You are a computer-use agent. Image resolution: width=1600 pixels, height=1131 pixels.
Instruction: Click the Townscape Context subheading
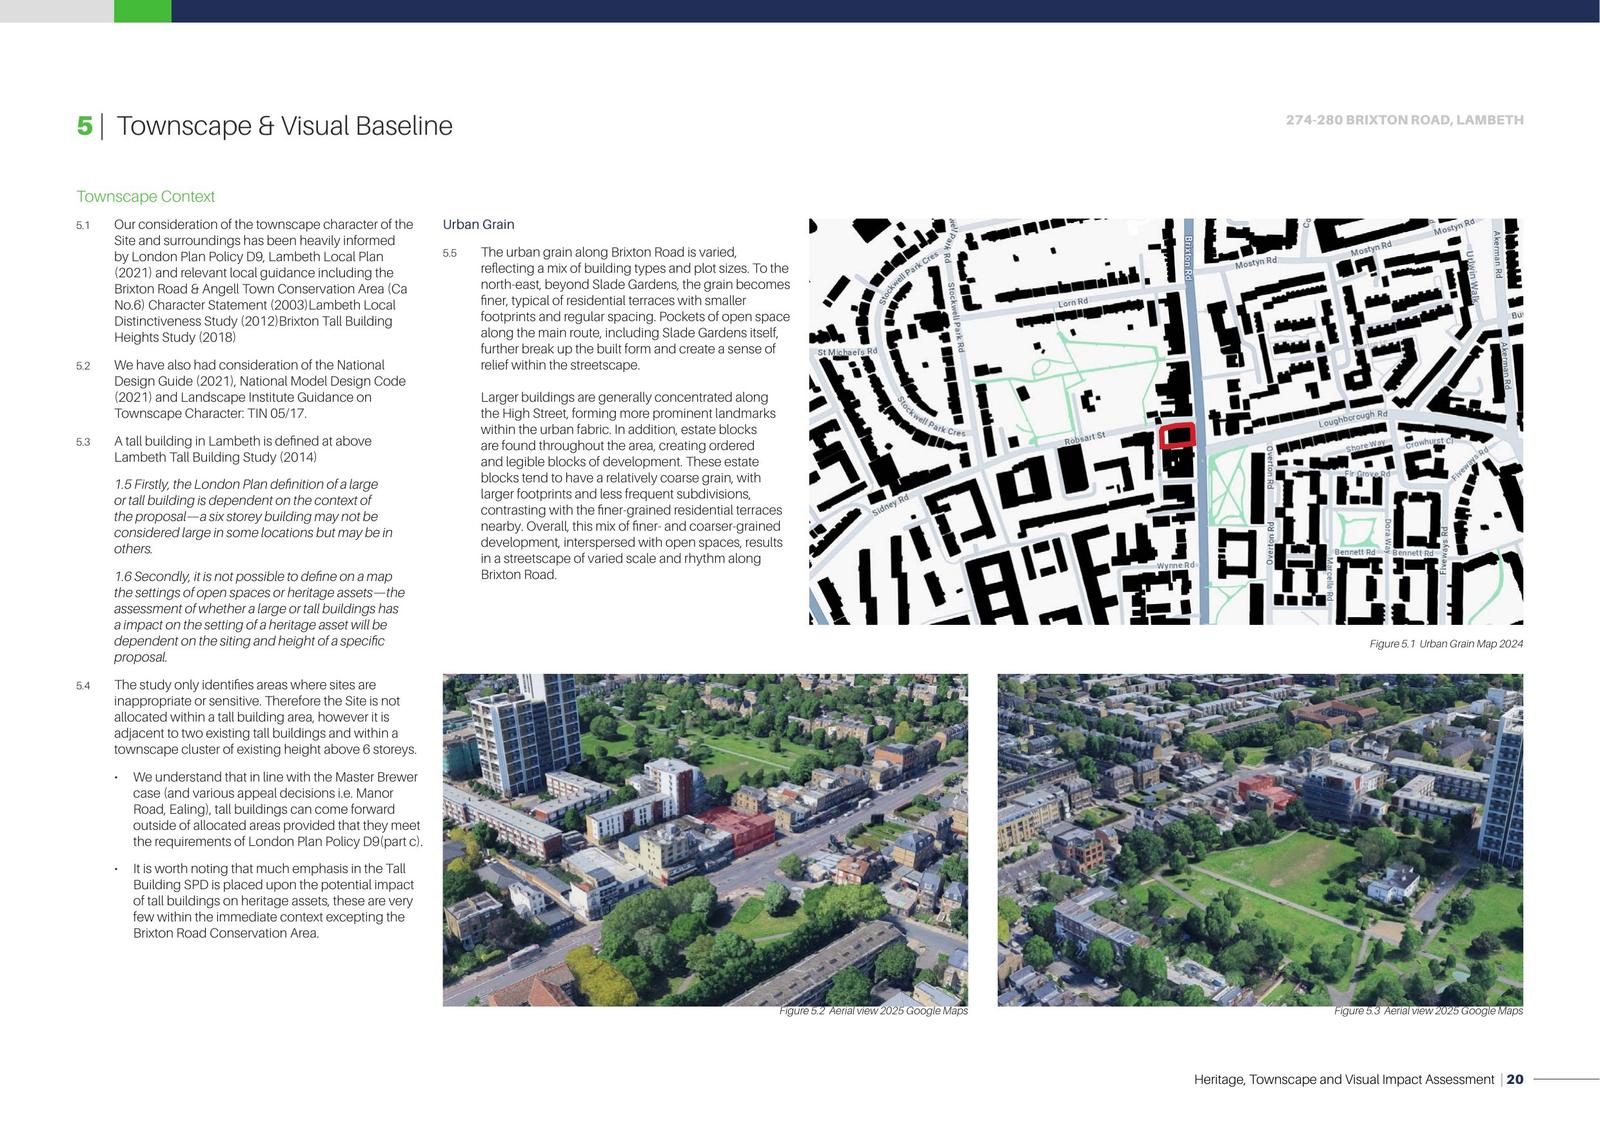145,197
